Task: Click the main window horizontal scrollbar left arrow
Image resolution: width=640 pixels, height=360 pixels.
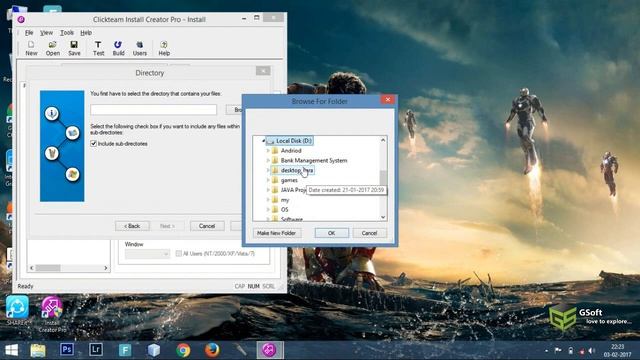Action: (32, 268)
